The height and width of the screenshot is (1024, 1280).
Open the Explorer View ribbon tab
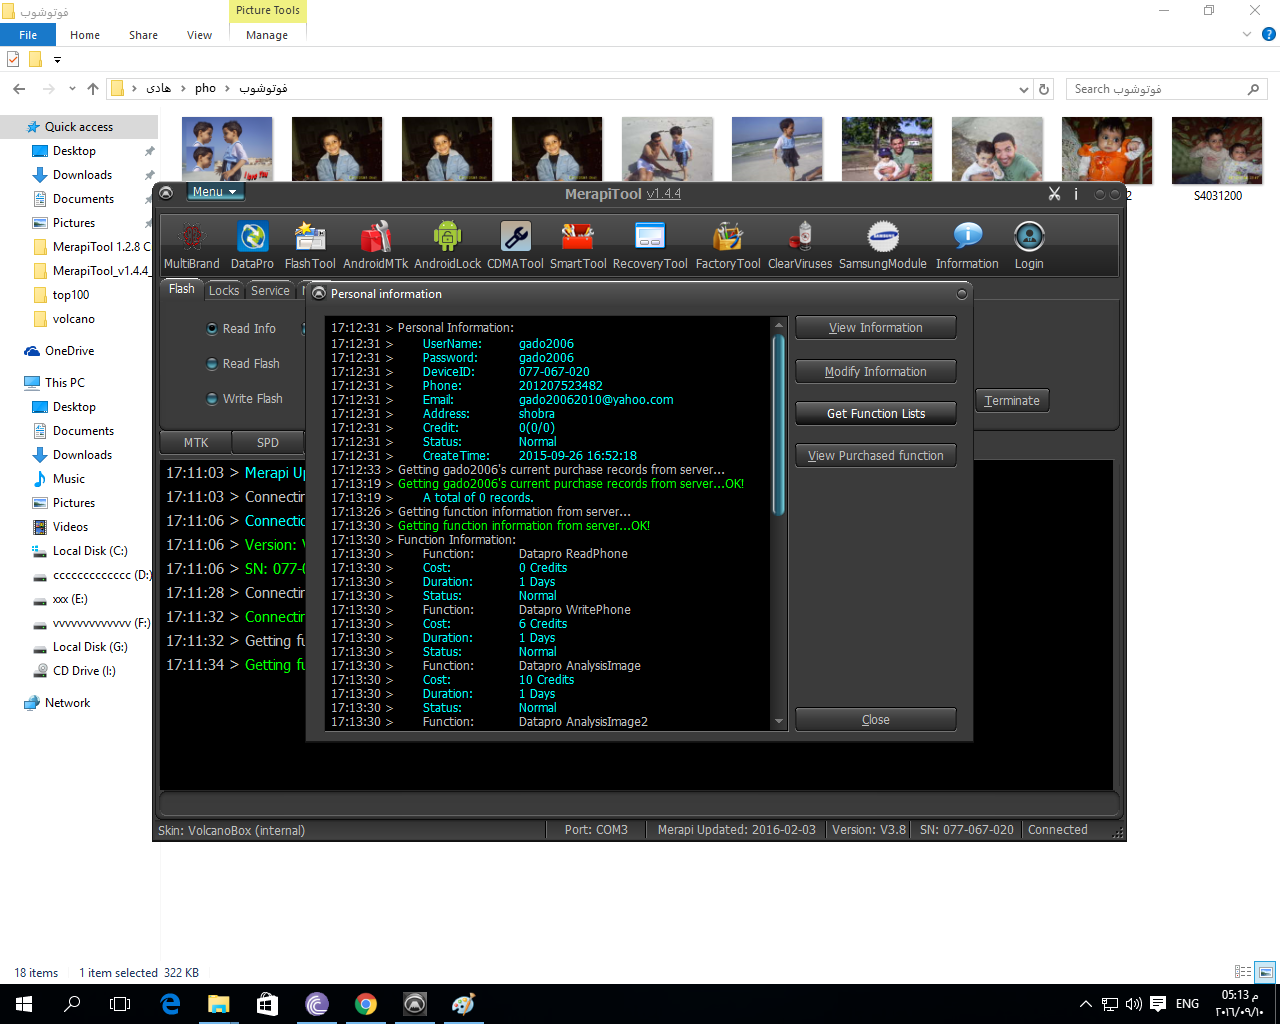[199, 35]
